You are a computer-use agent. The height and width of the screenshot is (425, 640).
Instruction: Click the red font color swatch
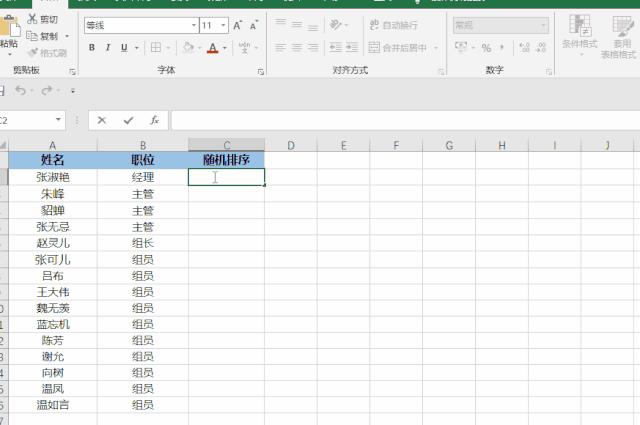[x=212, y=47]
